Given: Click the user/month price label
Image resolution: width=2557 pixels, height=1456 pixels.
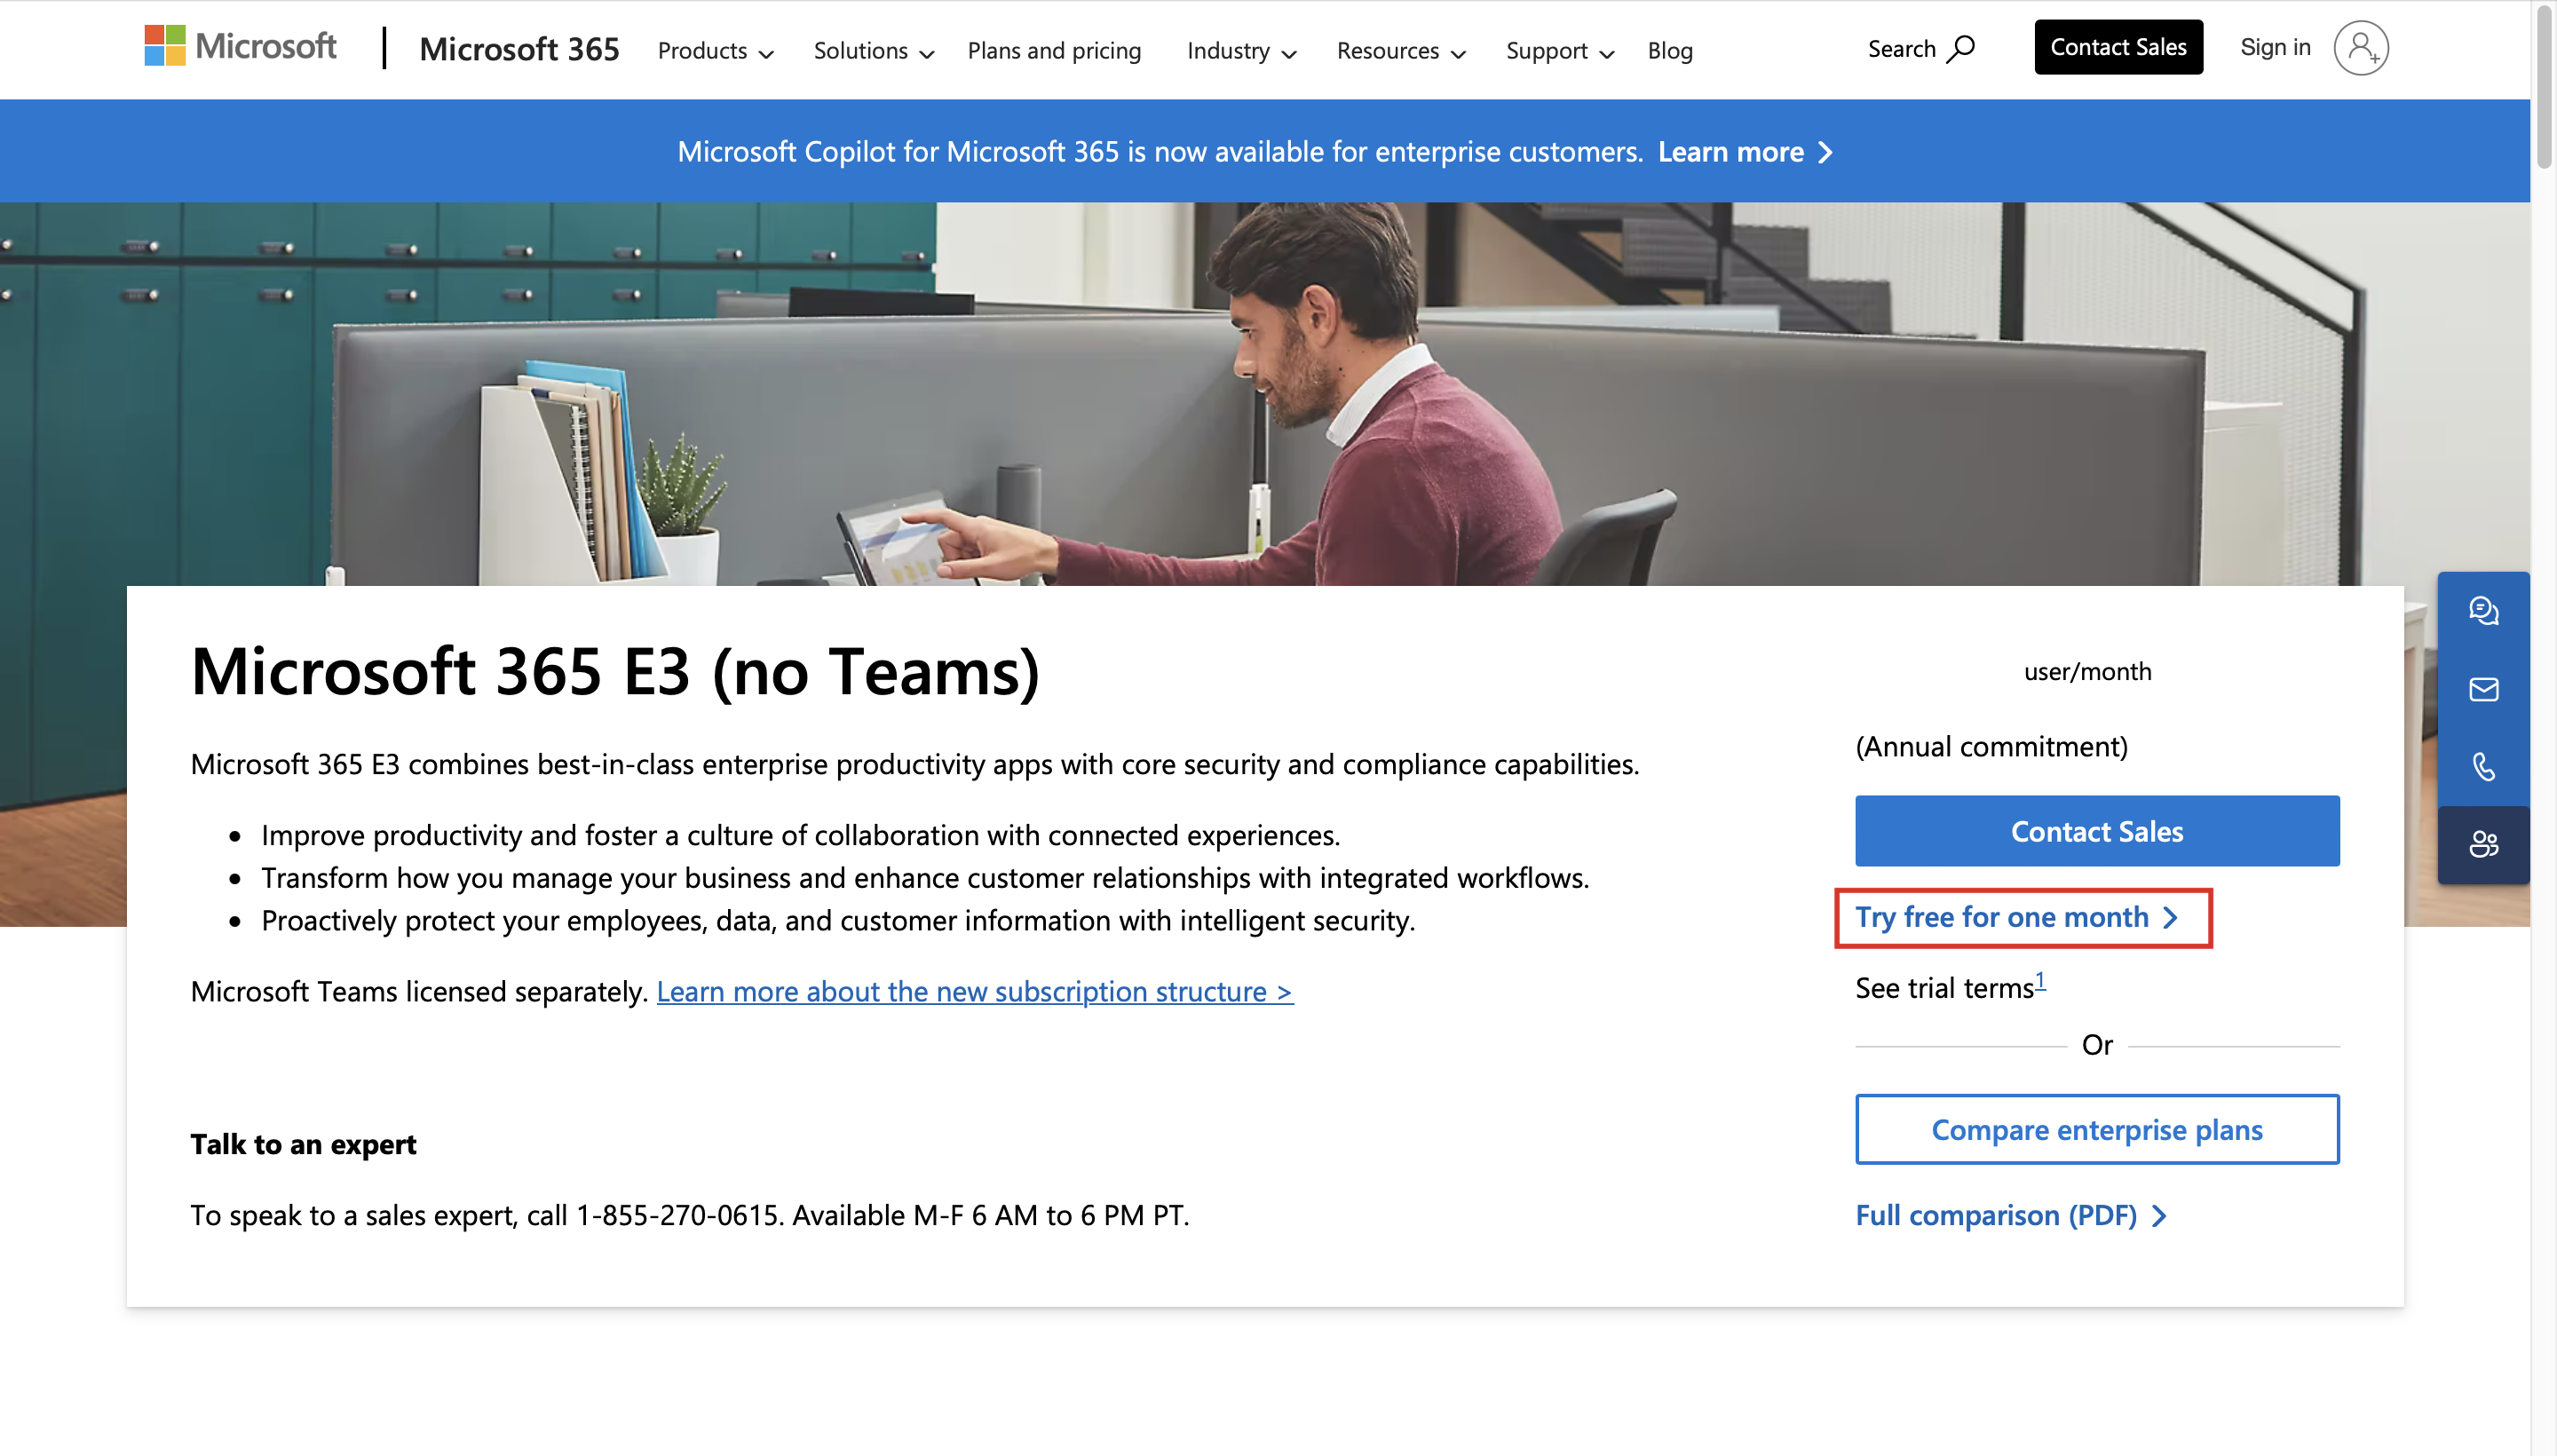Looking at the screenshot, I should (x=2087, y=671).
